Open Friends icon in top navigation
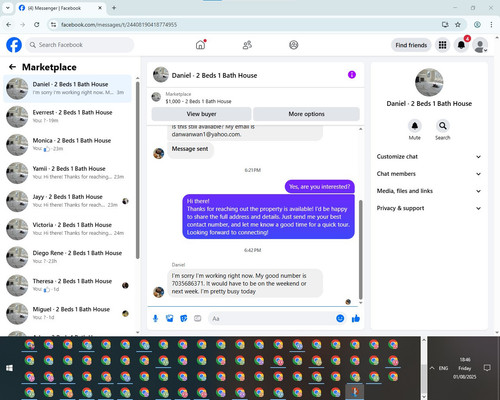 [247, 45]
